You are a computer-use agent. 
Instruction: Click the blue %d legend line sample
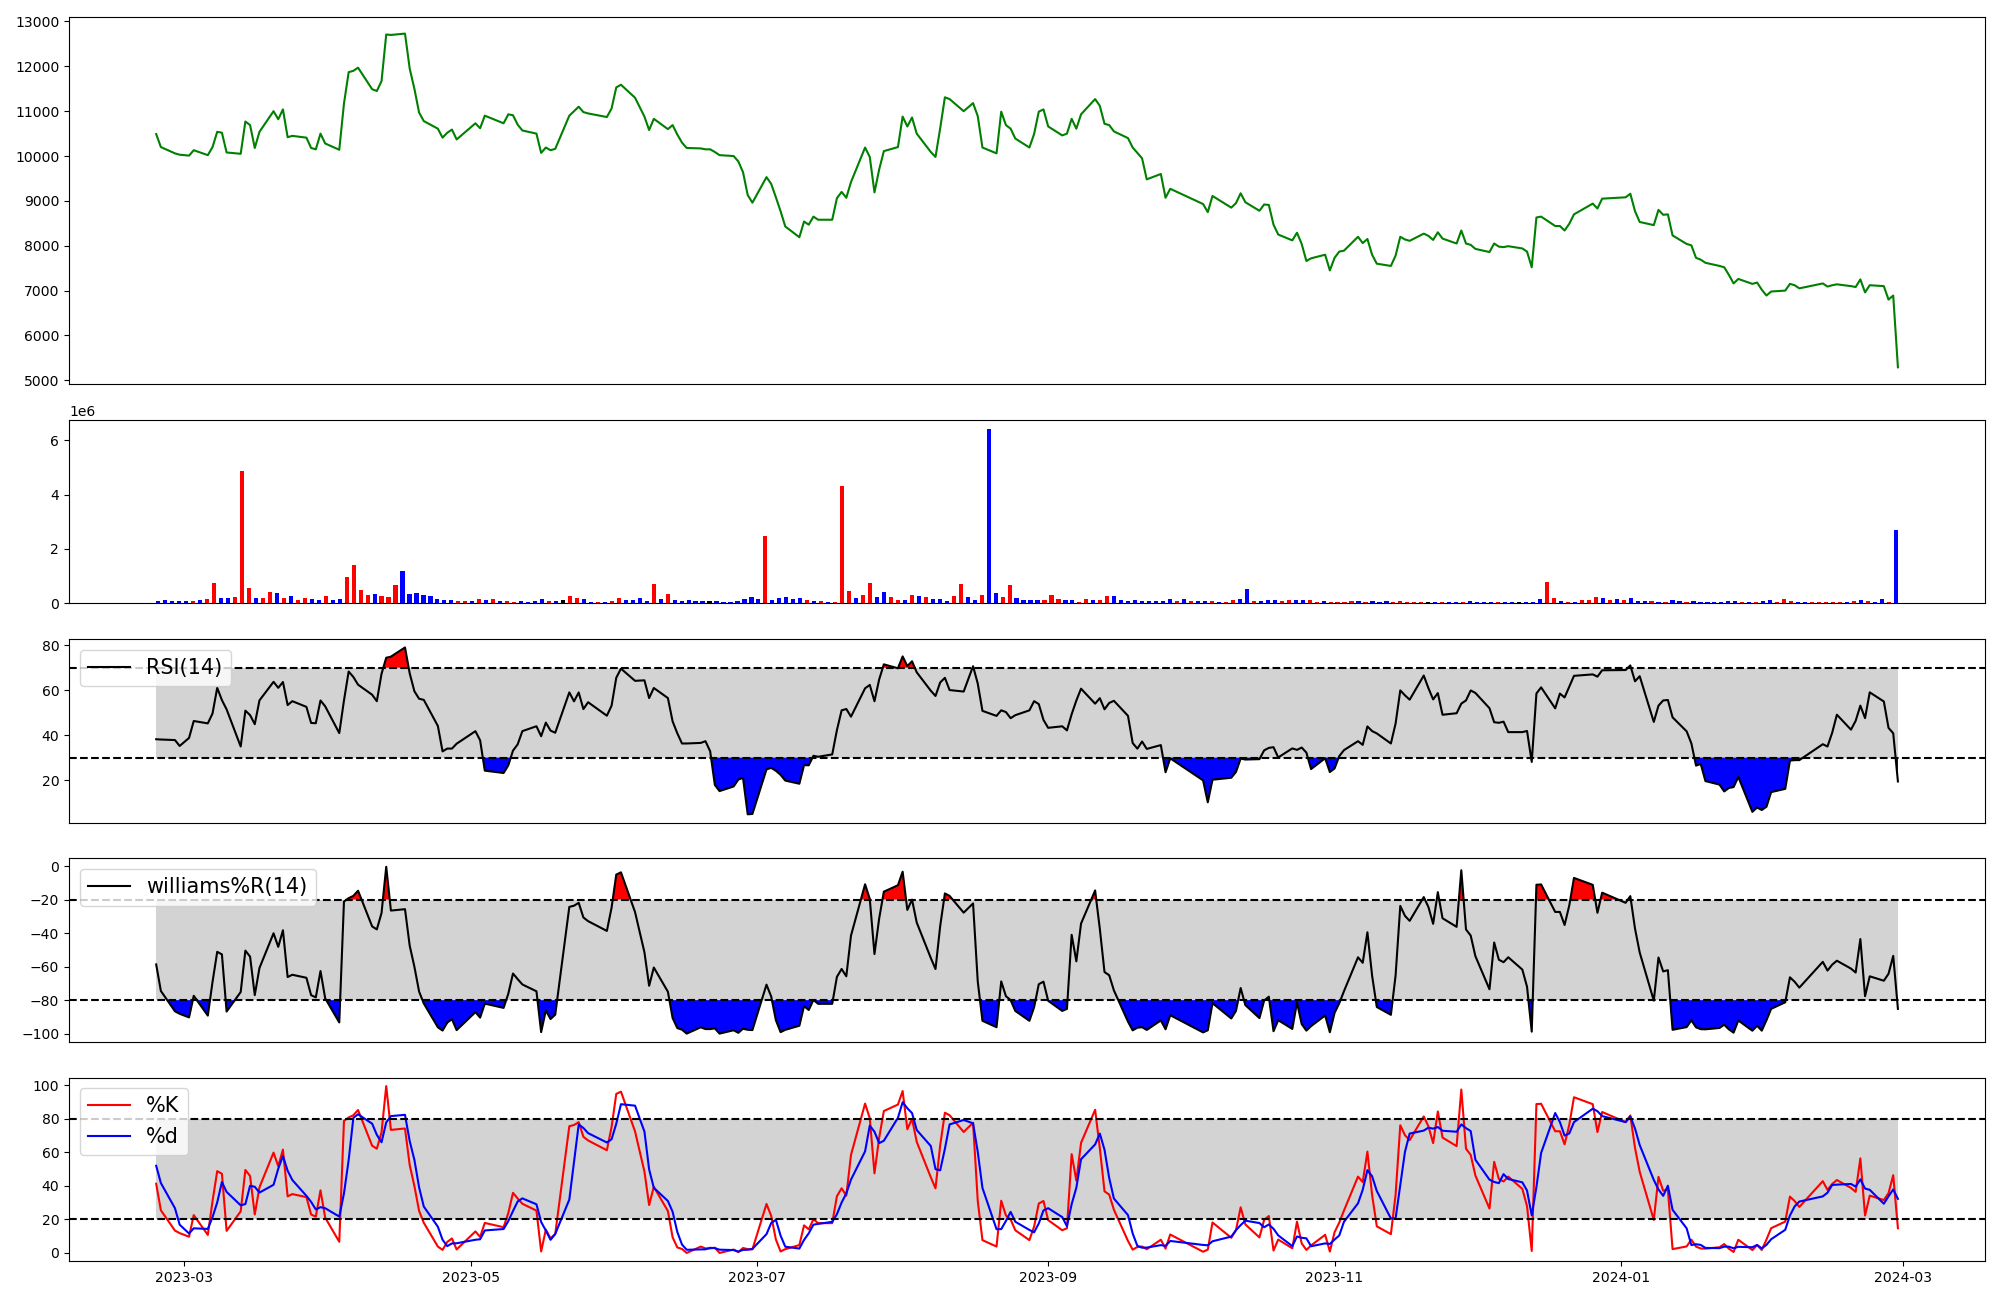coord(109,1136)
